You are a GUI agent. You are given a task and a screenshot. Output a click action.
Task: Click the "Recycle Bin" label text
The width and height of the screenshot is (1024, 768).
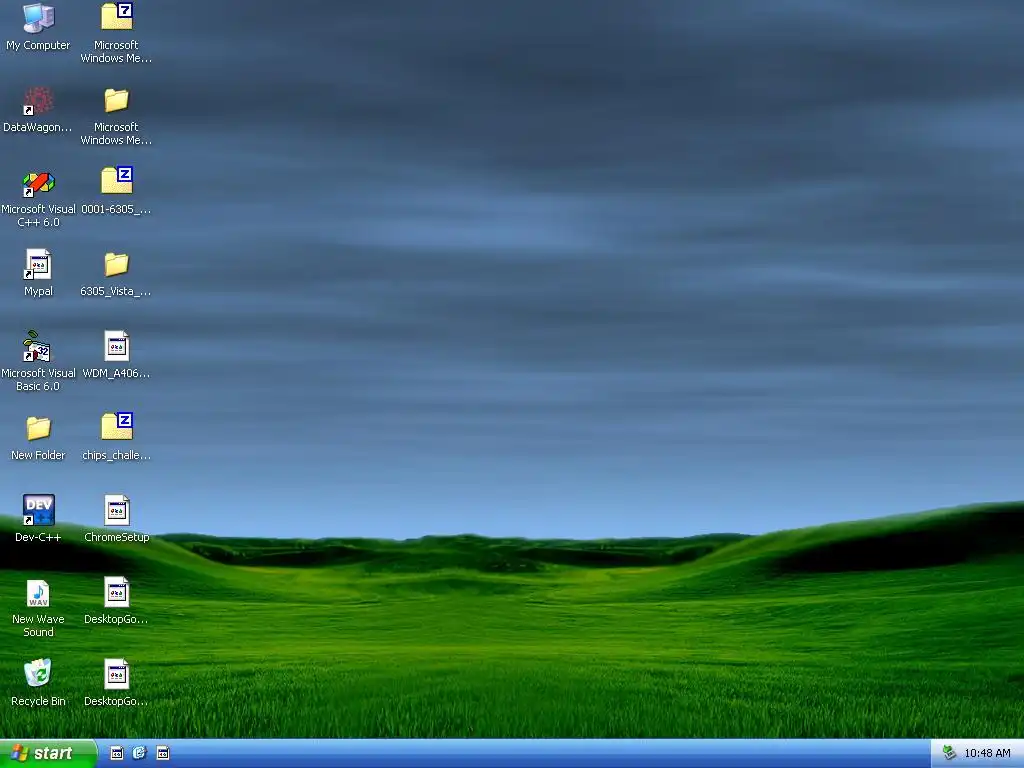point(38,701)
